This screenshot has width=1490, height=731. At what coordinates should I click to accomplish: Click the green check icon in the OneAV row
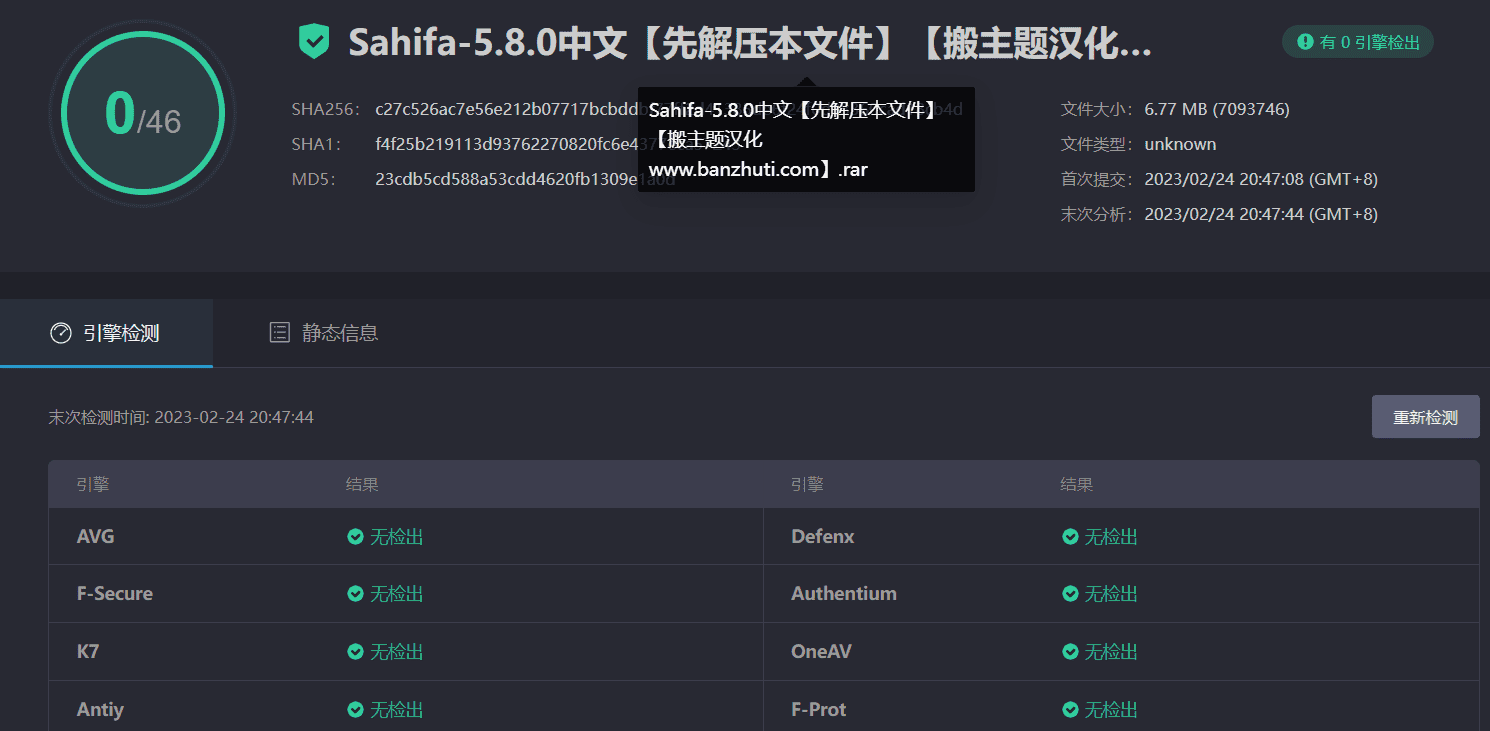tap(1070, 652)
